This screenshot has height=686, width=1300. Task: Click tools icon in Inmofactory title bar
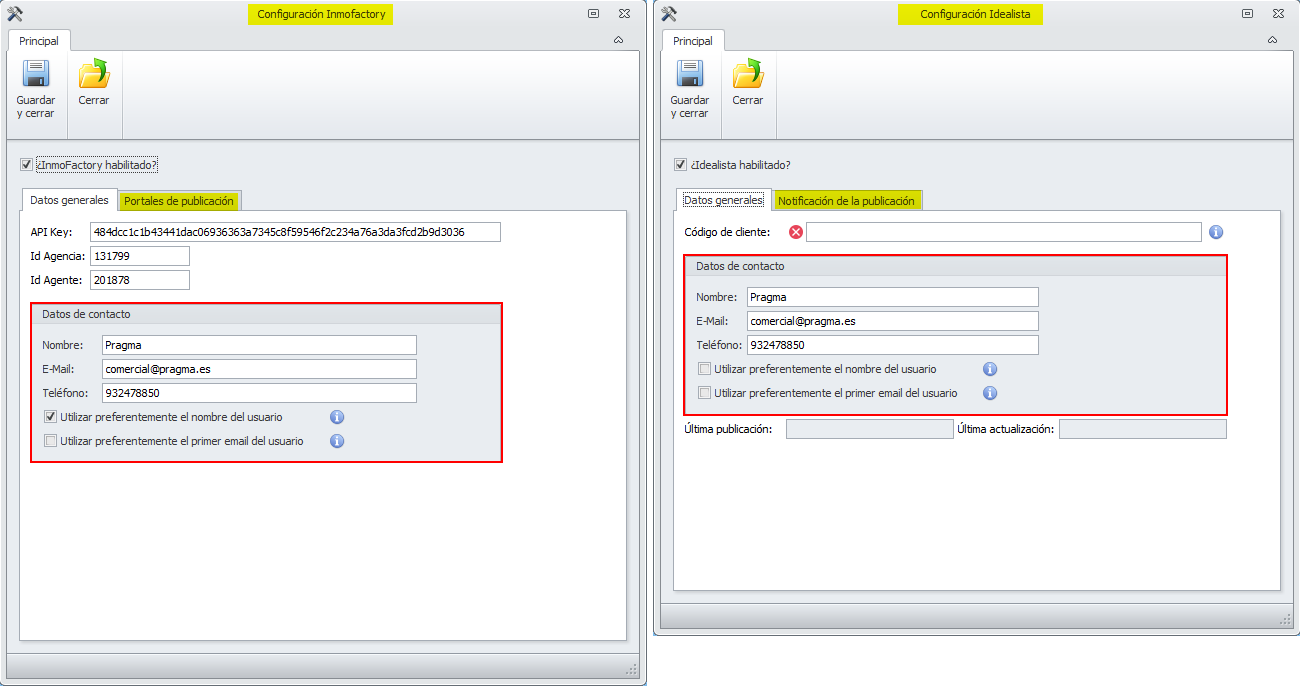14,14
